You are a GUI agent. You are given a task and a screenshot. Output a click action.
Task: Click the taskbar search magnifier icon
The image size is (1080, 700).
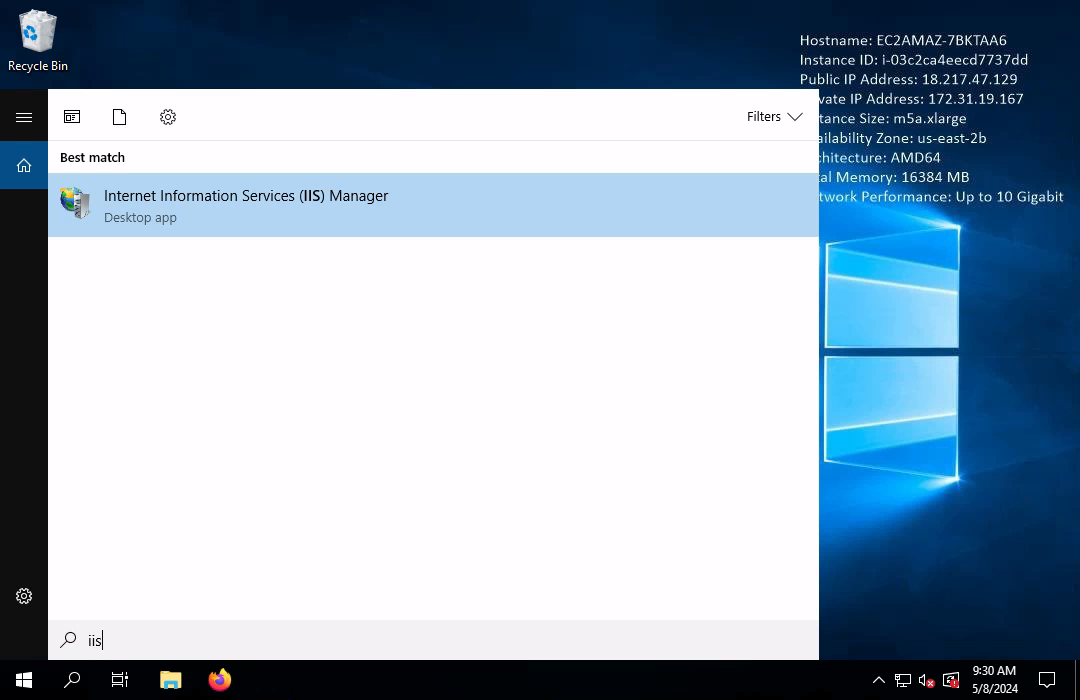[x=72, y=680]
